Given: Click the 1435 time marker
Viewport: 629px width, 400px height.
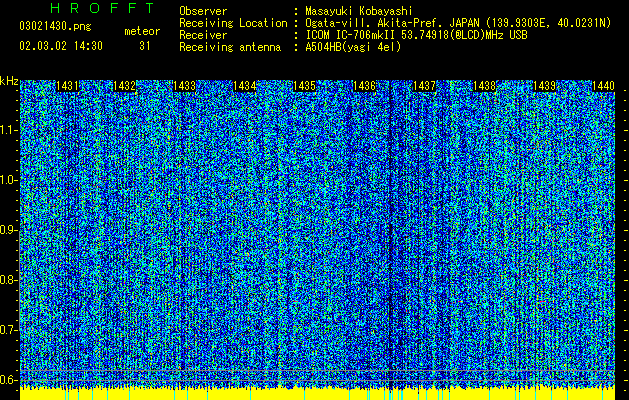Looking at the screenshot, I should [304, 86].
